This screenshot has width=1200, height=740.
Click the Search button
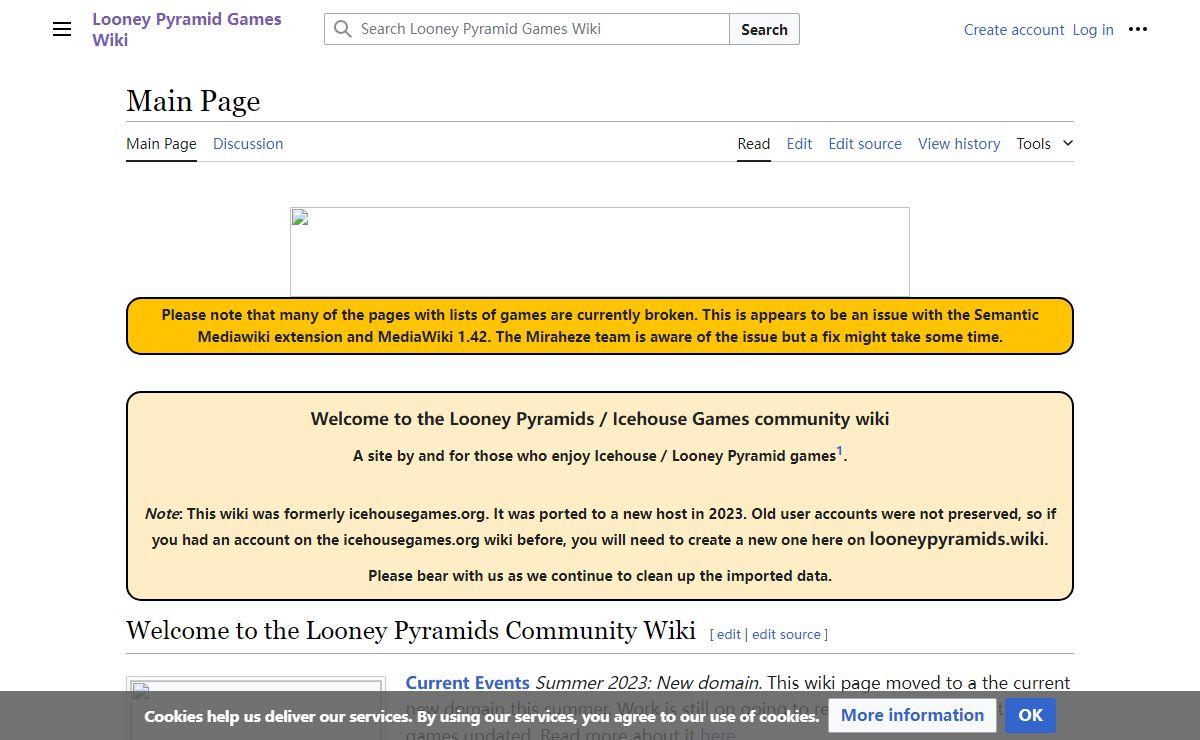click(x=764, y=29)
